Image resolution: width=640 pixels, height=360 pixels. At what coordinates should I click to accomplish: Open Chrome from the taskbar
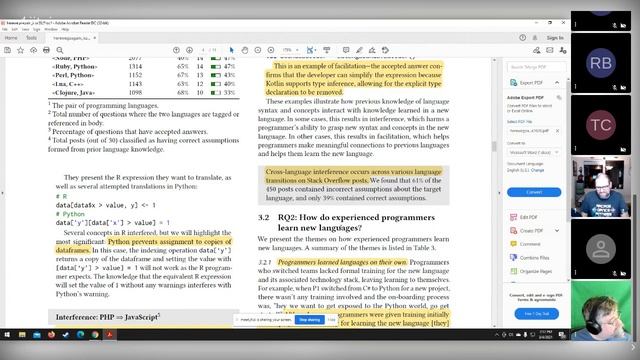(95, 335)
